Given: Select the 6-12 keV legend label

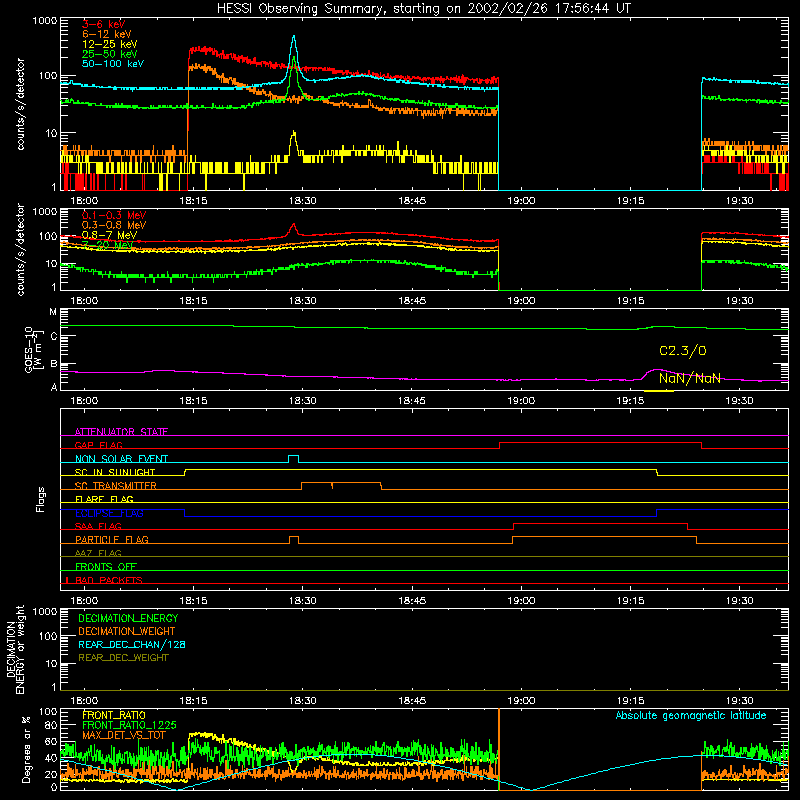Looking at the screenshot, I should (x=106, y=34).
